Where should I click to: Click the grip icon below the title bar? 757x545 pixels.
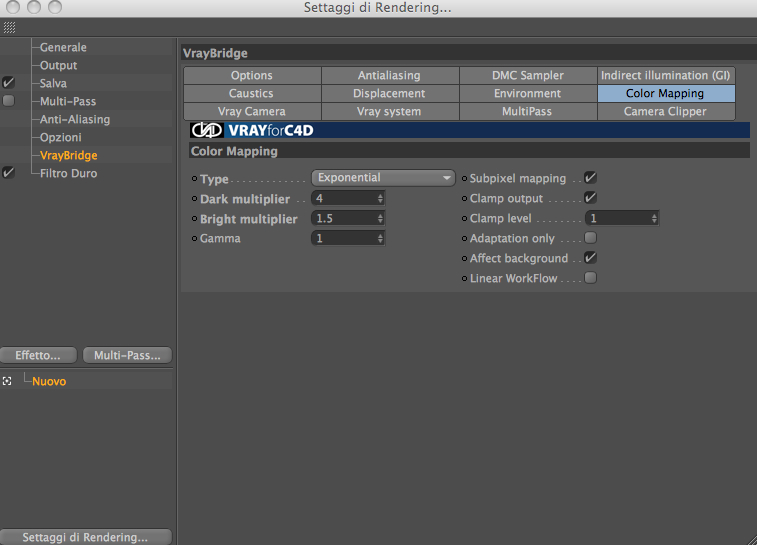click(9, 28)
